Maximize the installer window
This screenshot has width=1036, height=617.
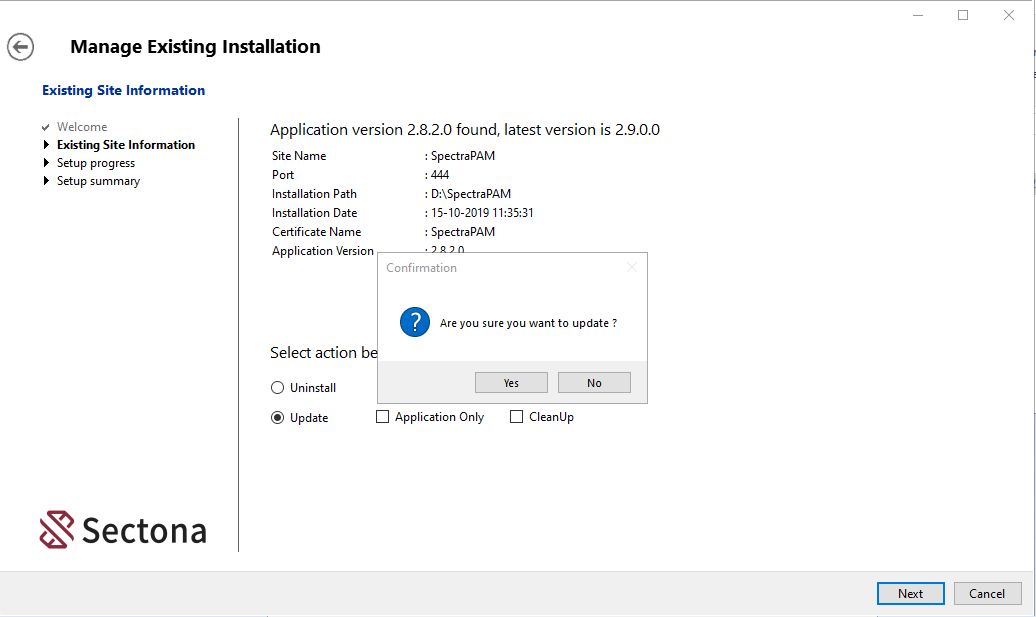click(x=963, y=15)
